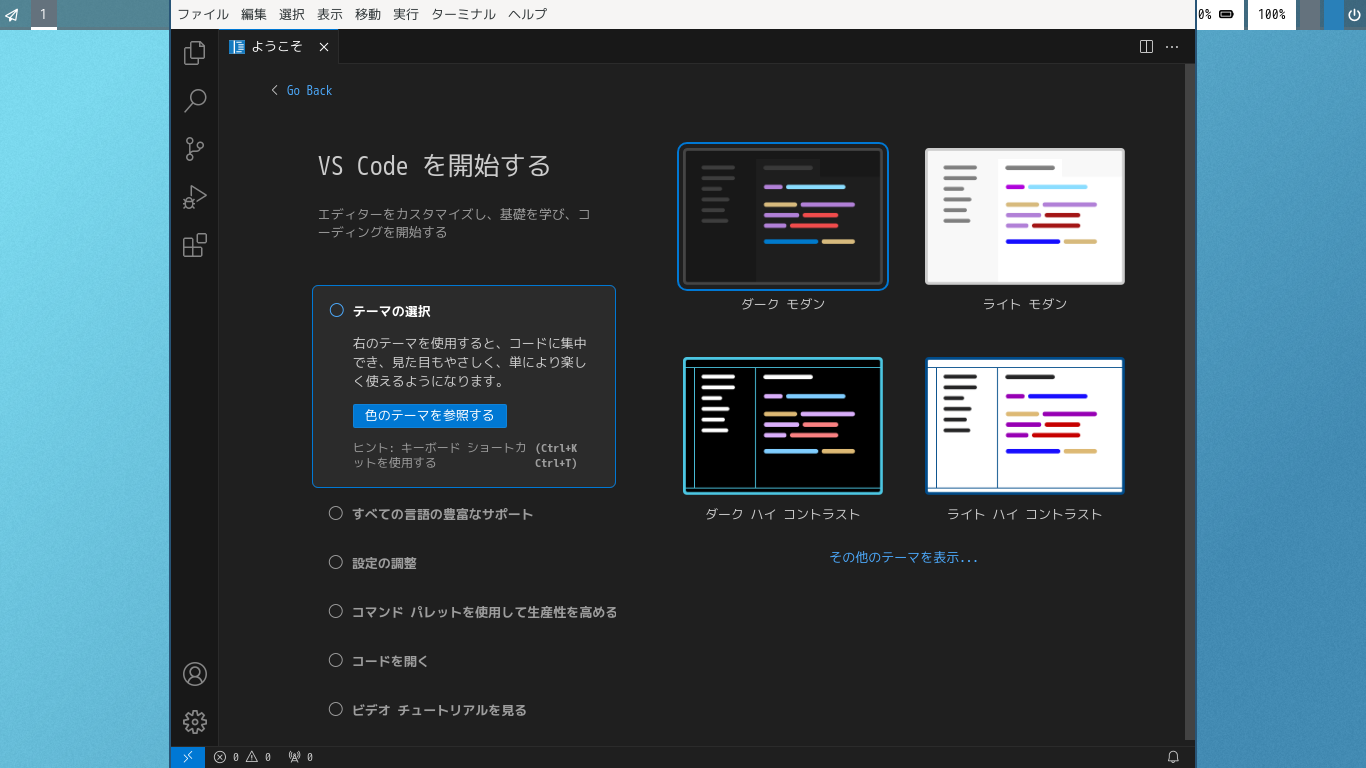
Task: Choose the ライト モダン theme thumbnail
Action: [1024, 216]
